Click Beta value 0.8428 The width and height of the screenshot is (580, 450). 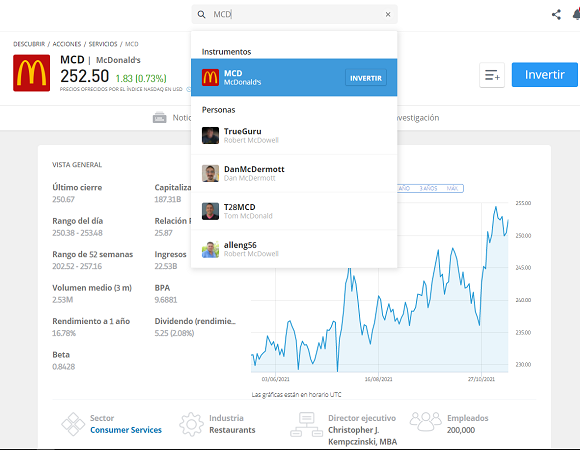[x=64, y=367]
